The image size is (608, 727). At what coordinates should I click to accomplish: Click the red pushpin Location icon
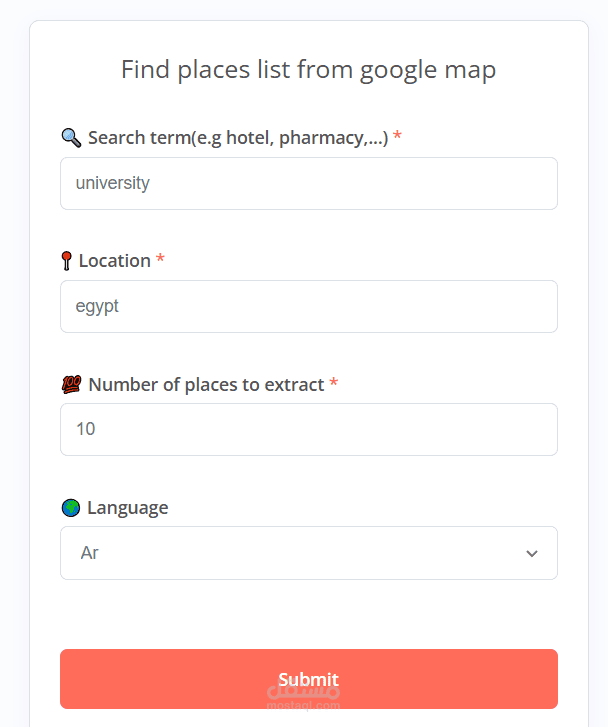point(66,261)
